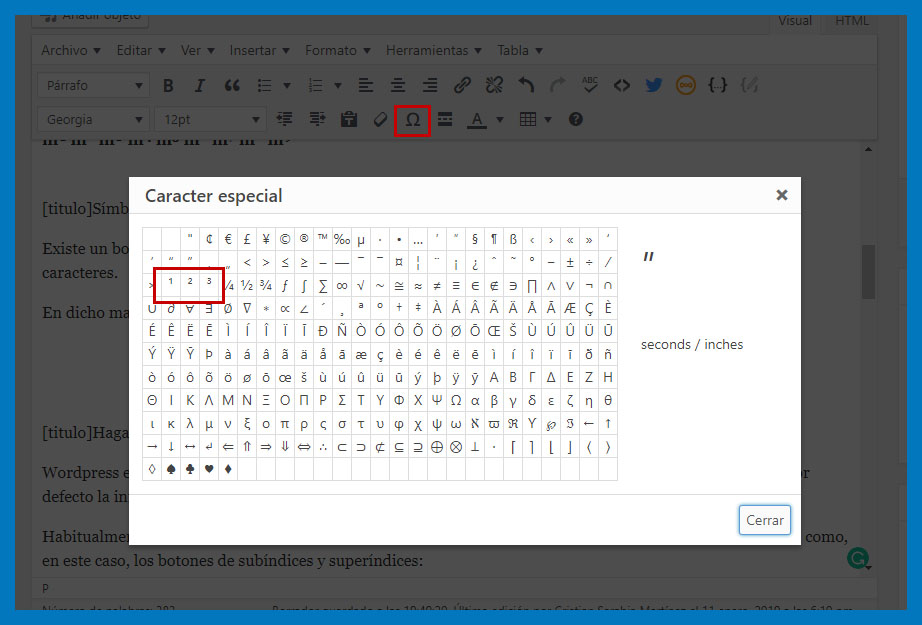Insert the copyright © character
Viewport: 922px width, 625px height.
285,239
